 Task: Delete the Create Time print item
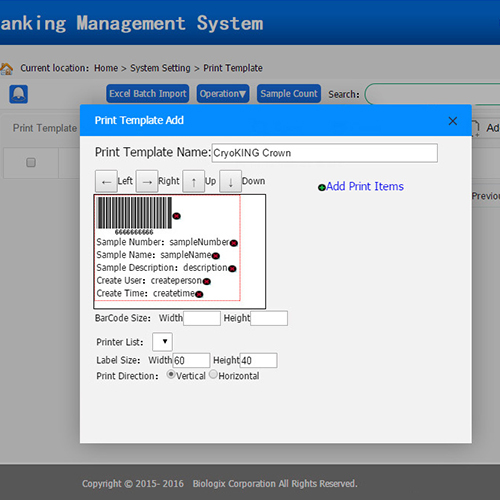pyautogui.click(x=199, y=294)
